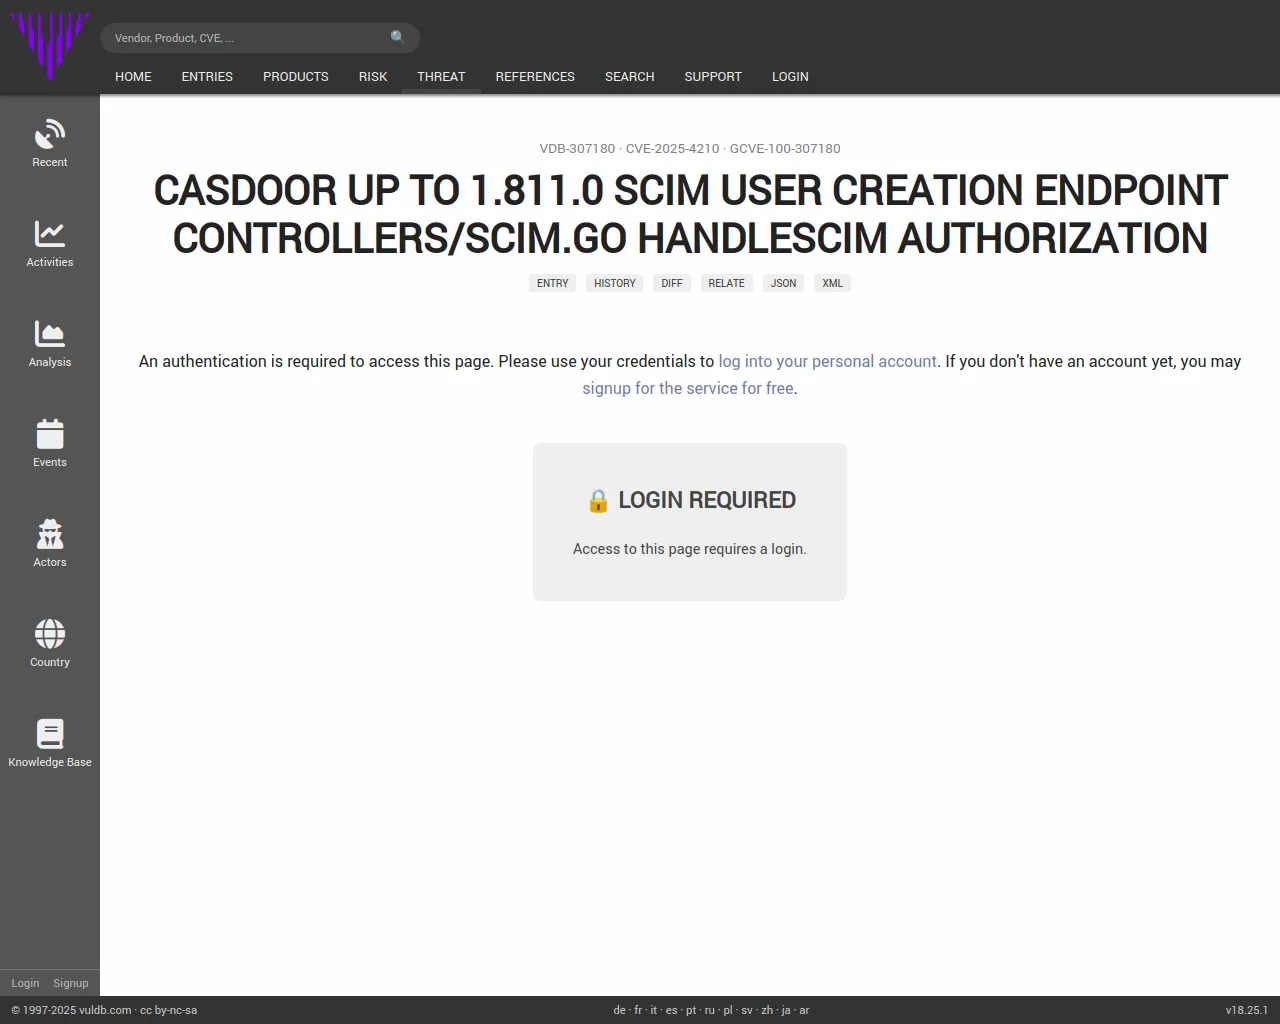
Task: Open the LOGIN menu item
Action: click(x=790, y=76)
